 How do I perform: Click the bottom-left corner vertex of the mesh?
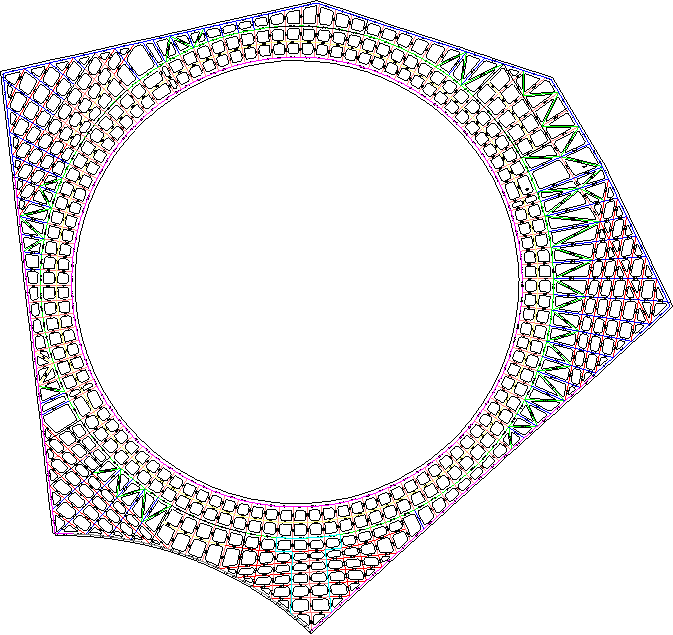pyautogui.click(x=54, y=533)
